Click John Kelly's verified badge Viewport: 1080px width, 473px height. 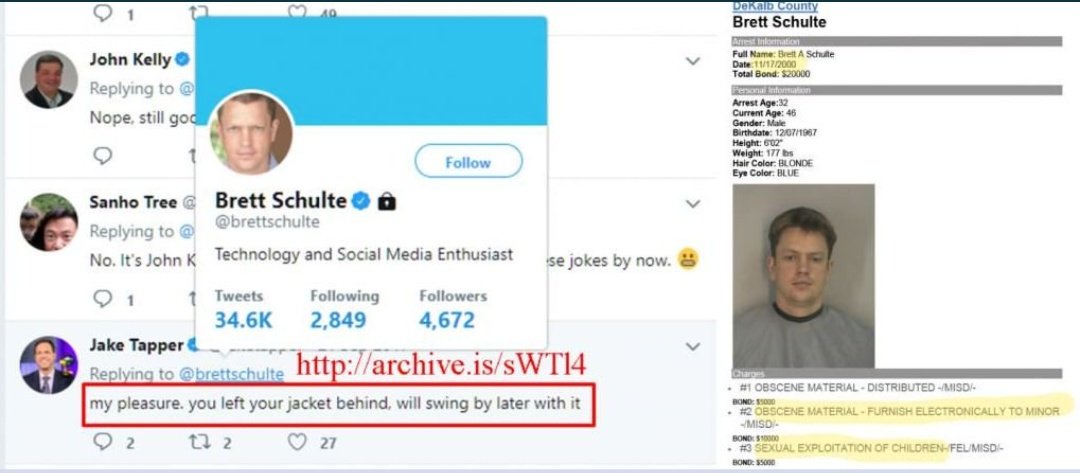(x=182, y=59)
